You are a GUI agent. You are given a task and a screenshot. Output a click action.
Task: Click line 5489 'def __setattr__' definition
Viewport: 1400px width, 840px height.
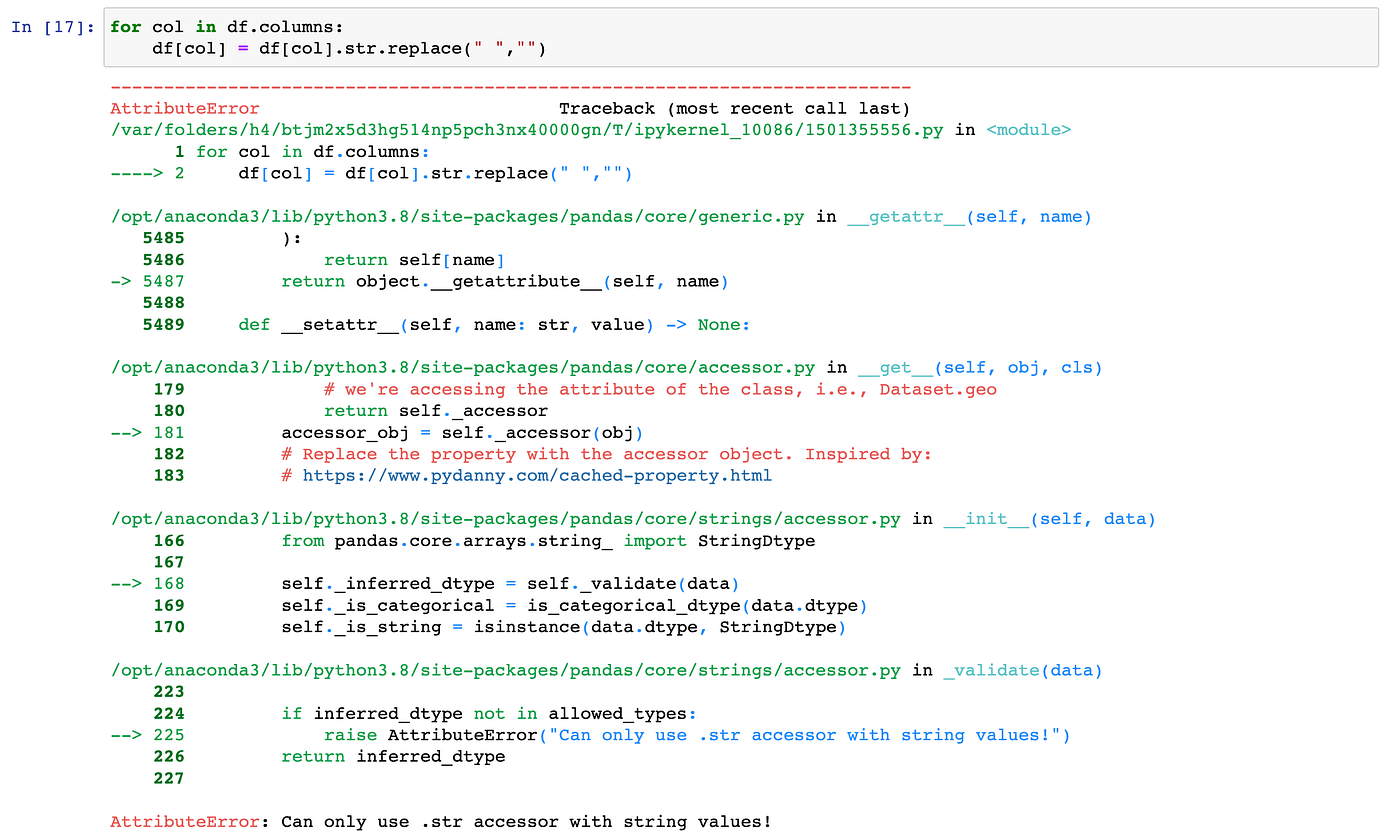494,325
